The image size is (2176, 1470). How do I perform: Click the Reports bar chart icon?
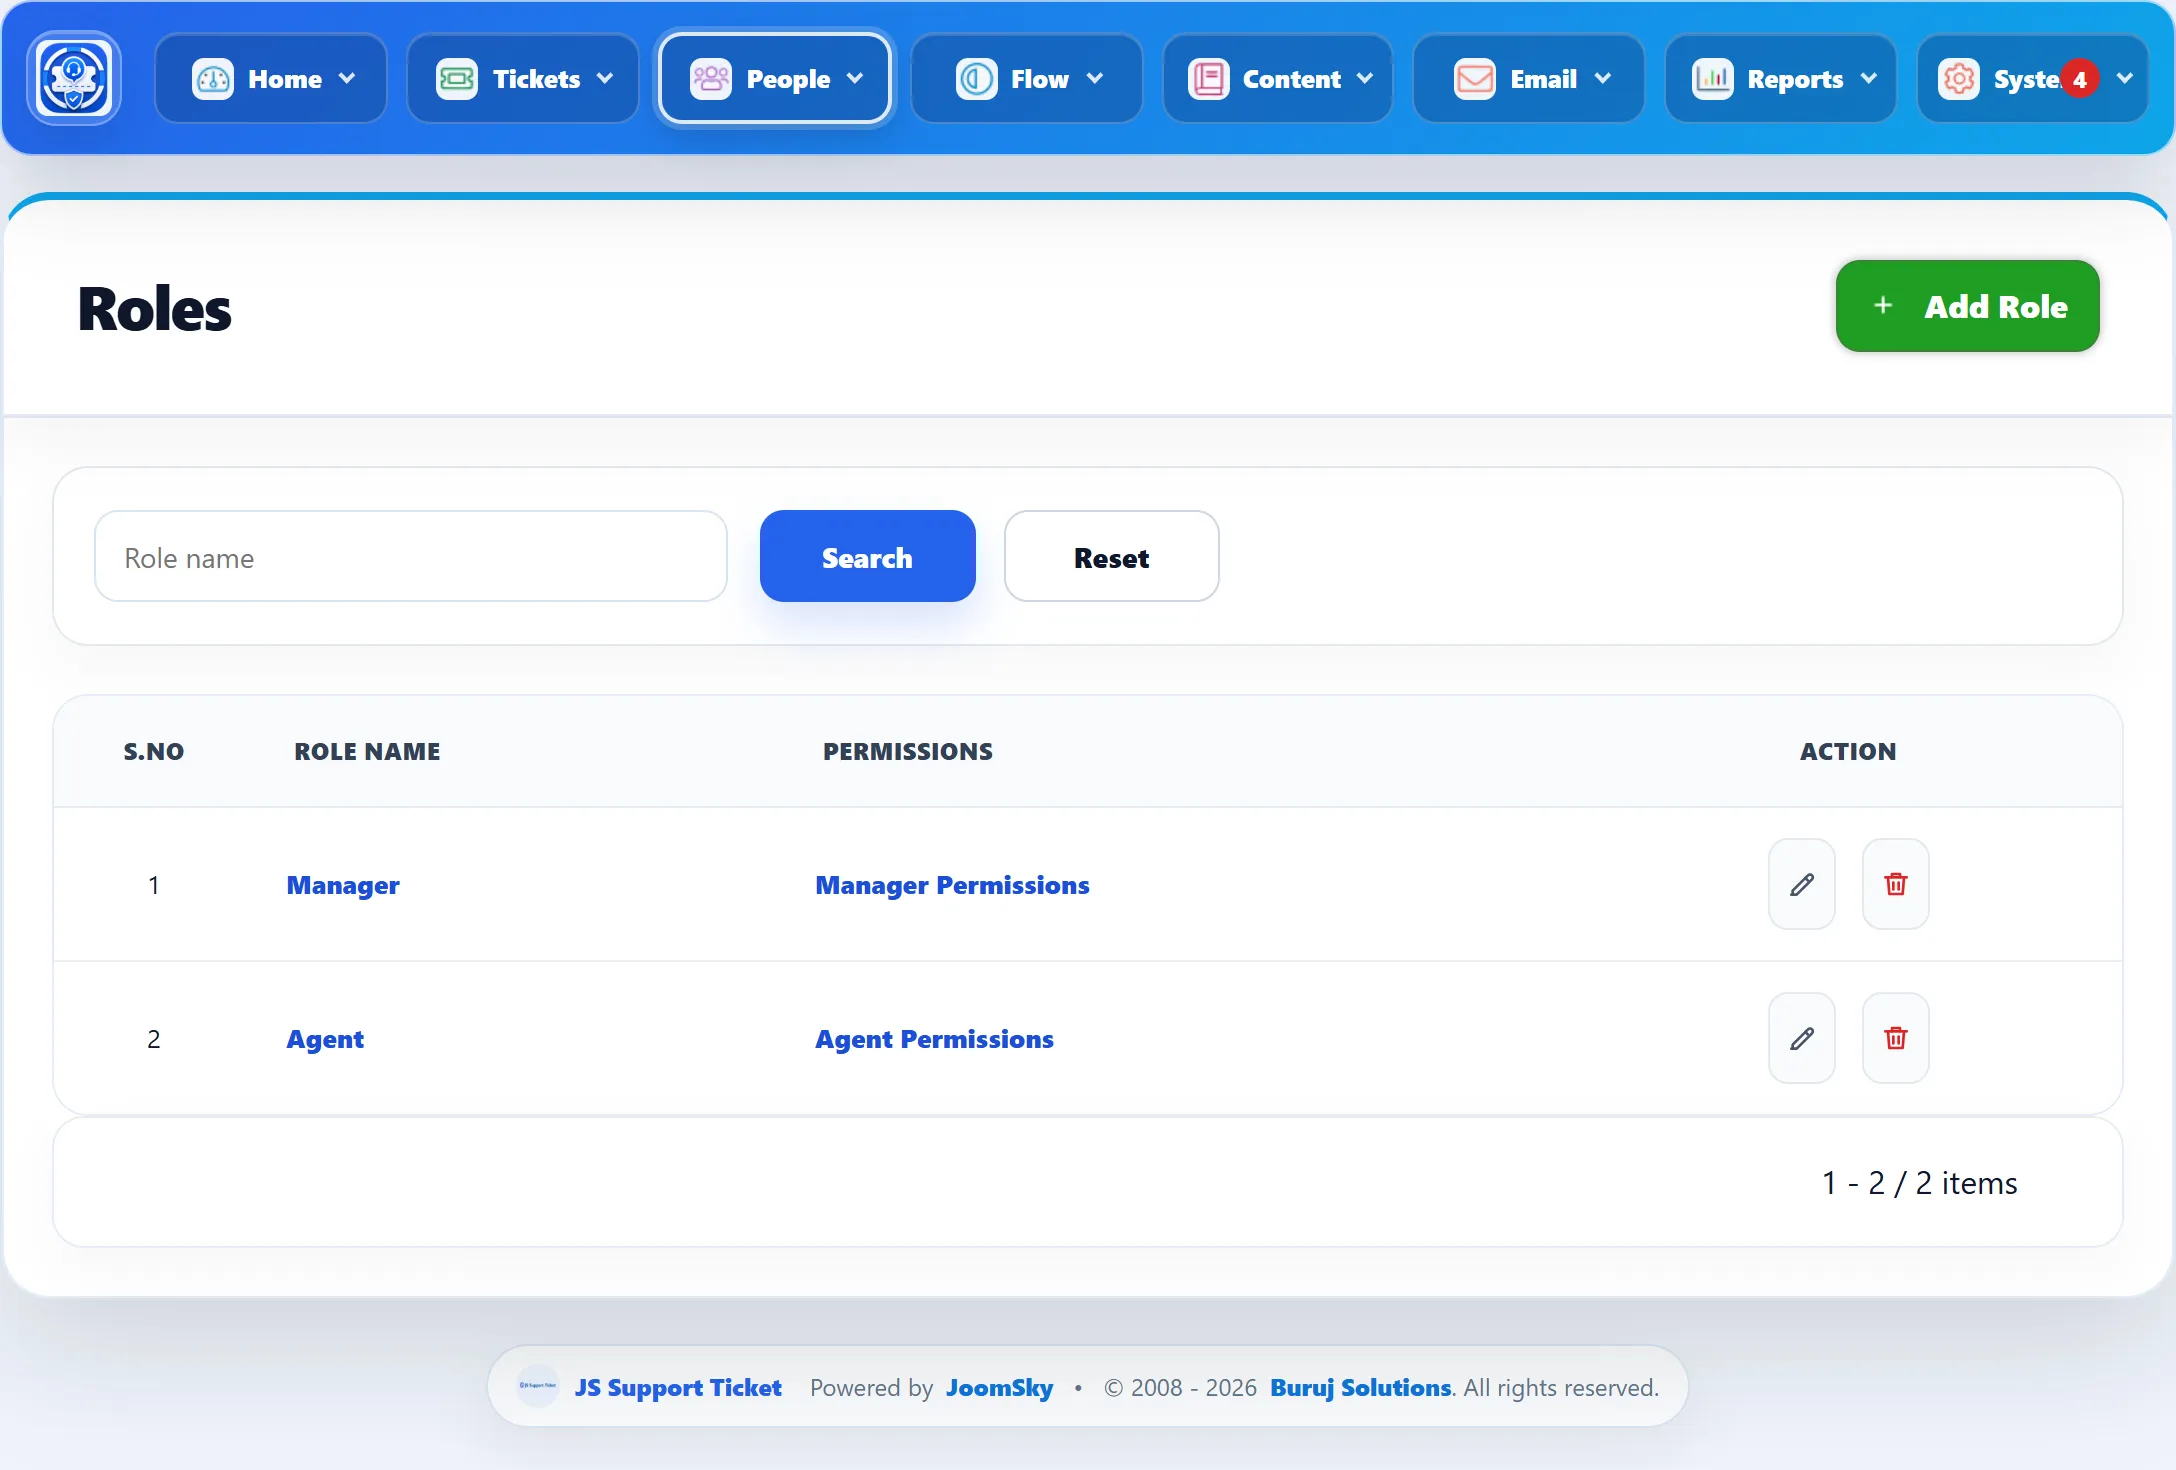1712,78
